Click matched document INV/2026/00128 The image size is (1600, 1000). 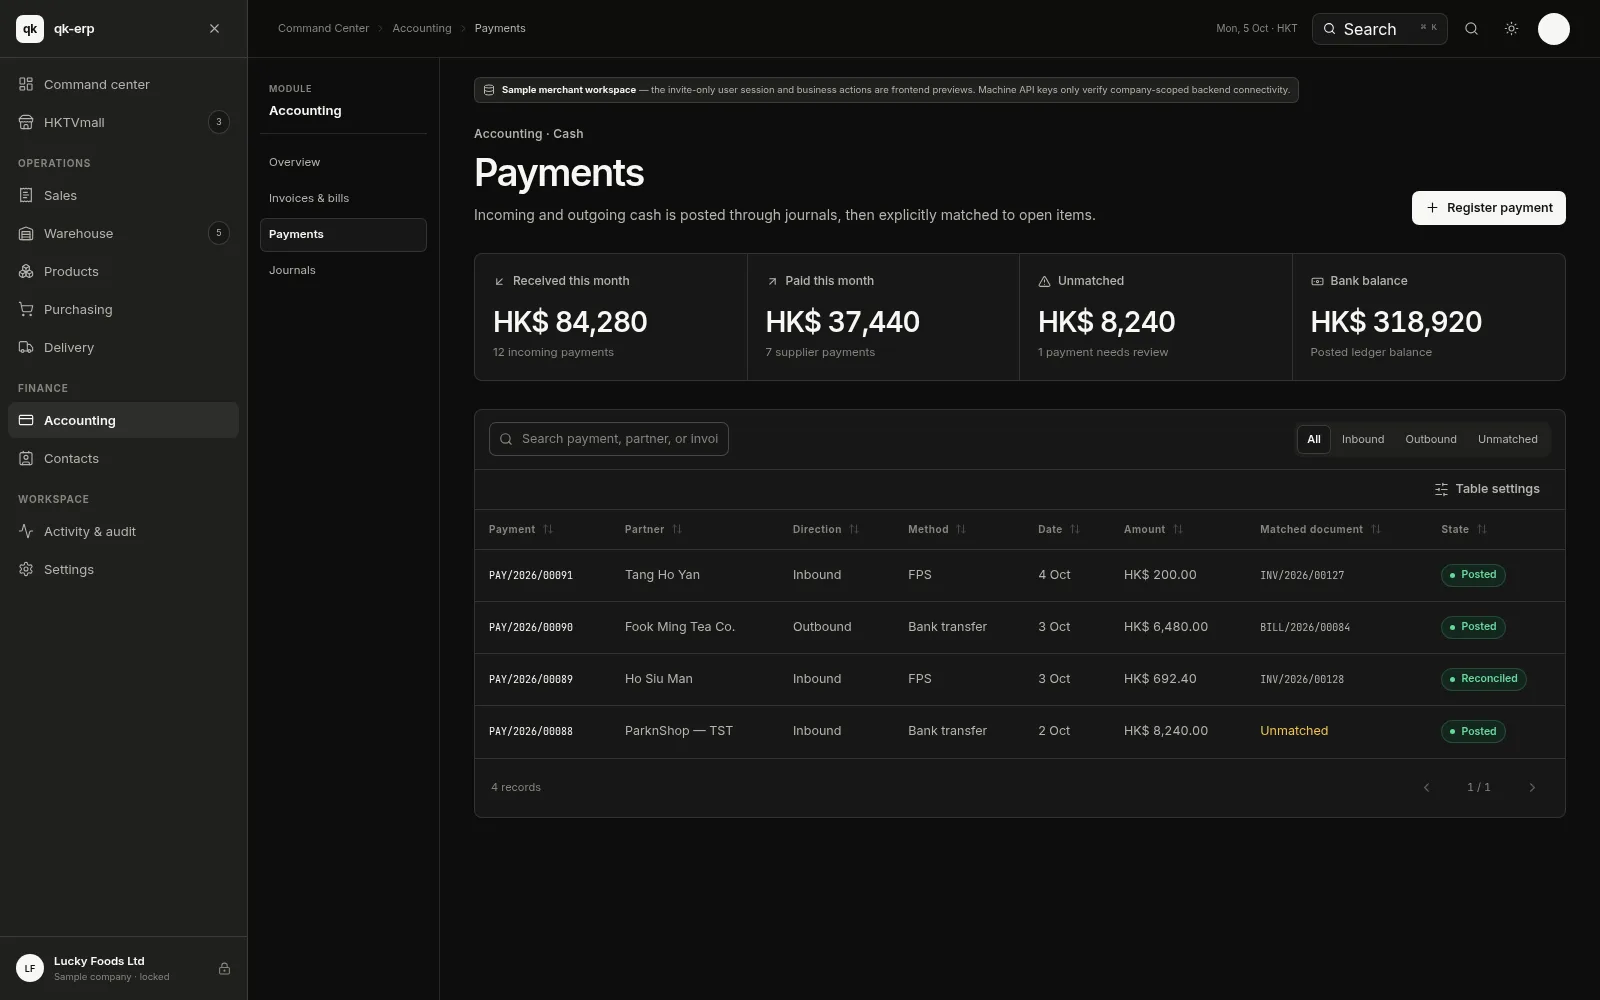(x=1302, y=679)
